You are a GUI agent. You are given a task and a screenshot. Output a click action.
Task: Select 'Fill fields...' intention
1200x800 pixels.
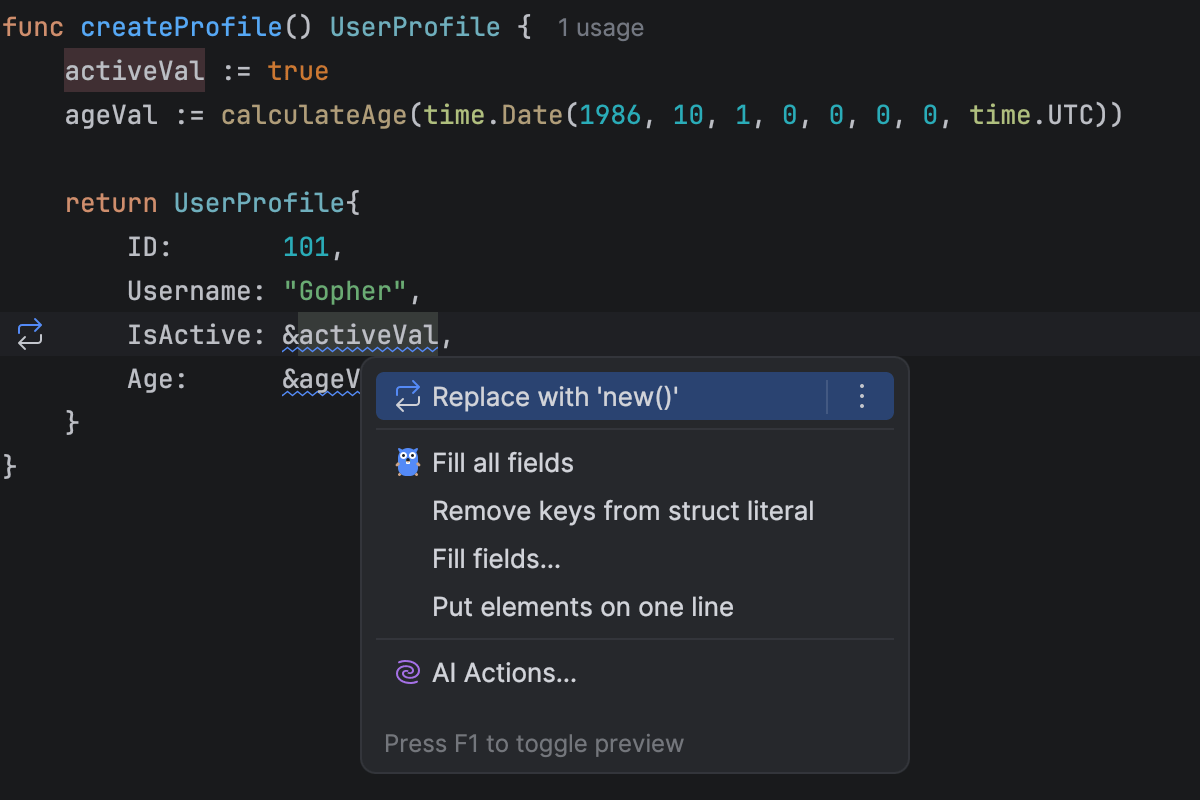click(635, 559)
